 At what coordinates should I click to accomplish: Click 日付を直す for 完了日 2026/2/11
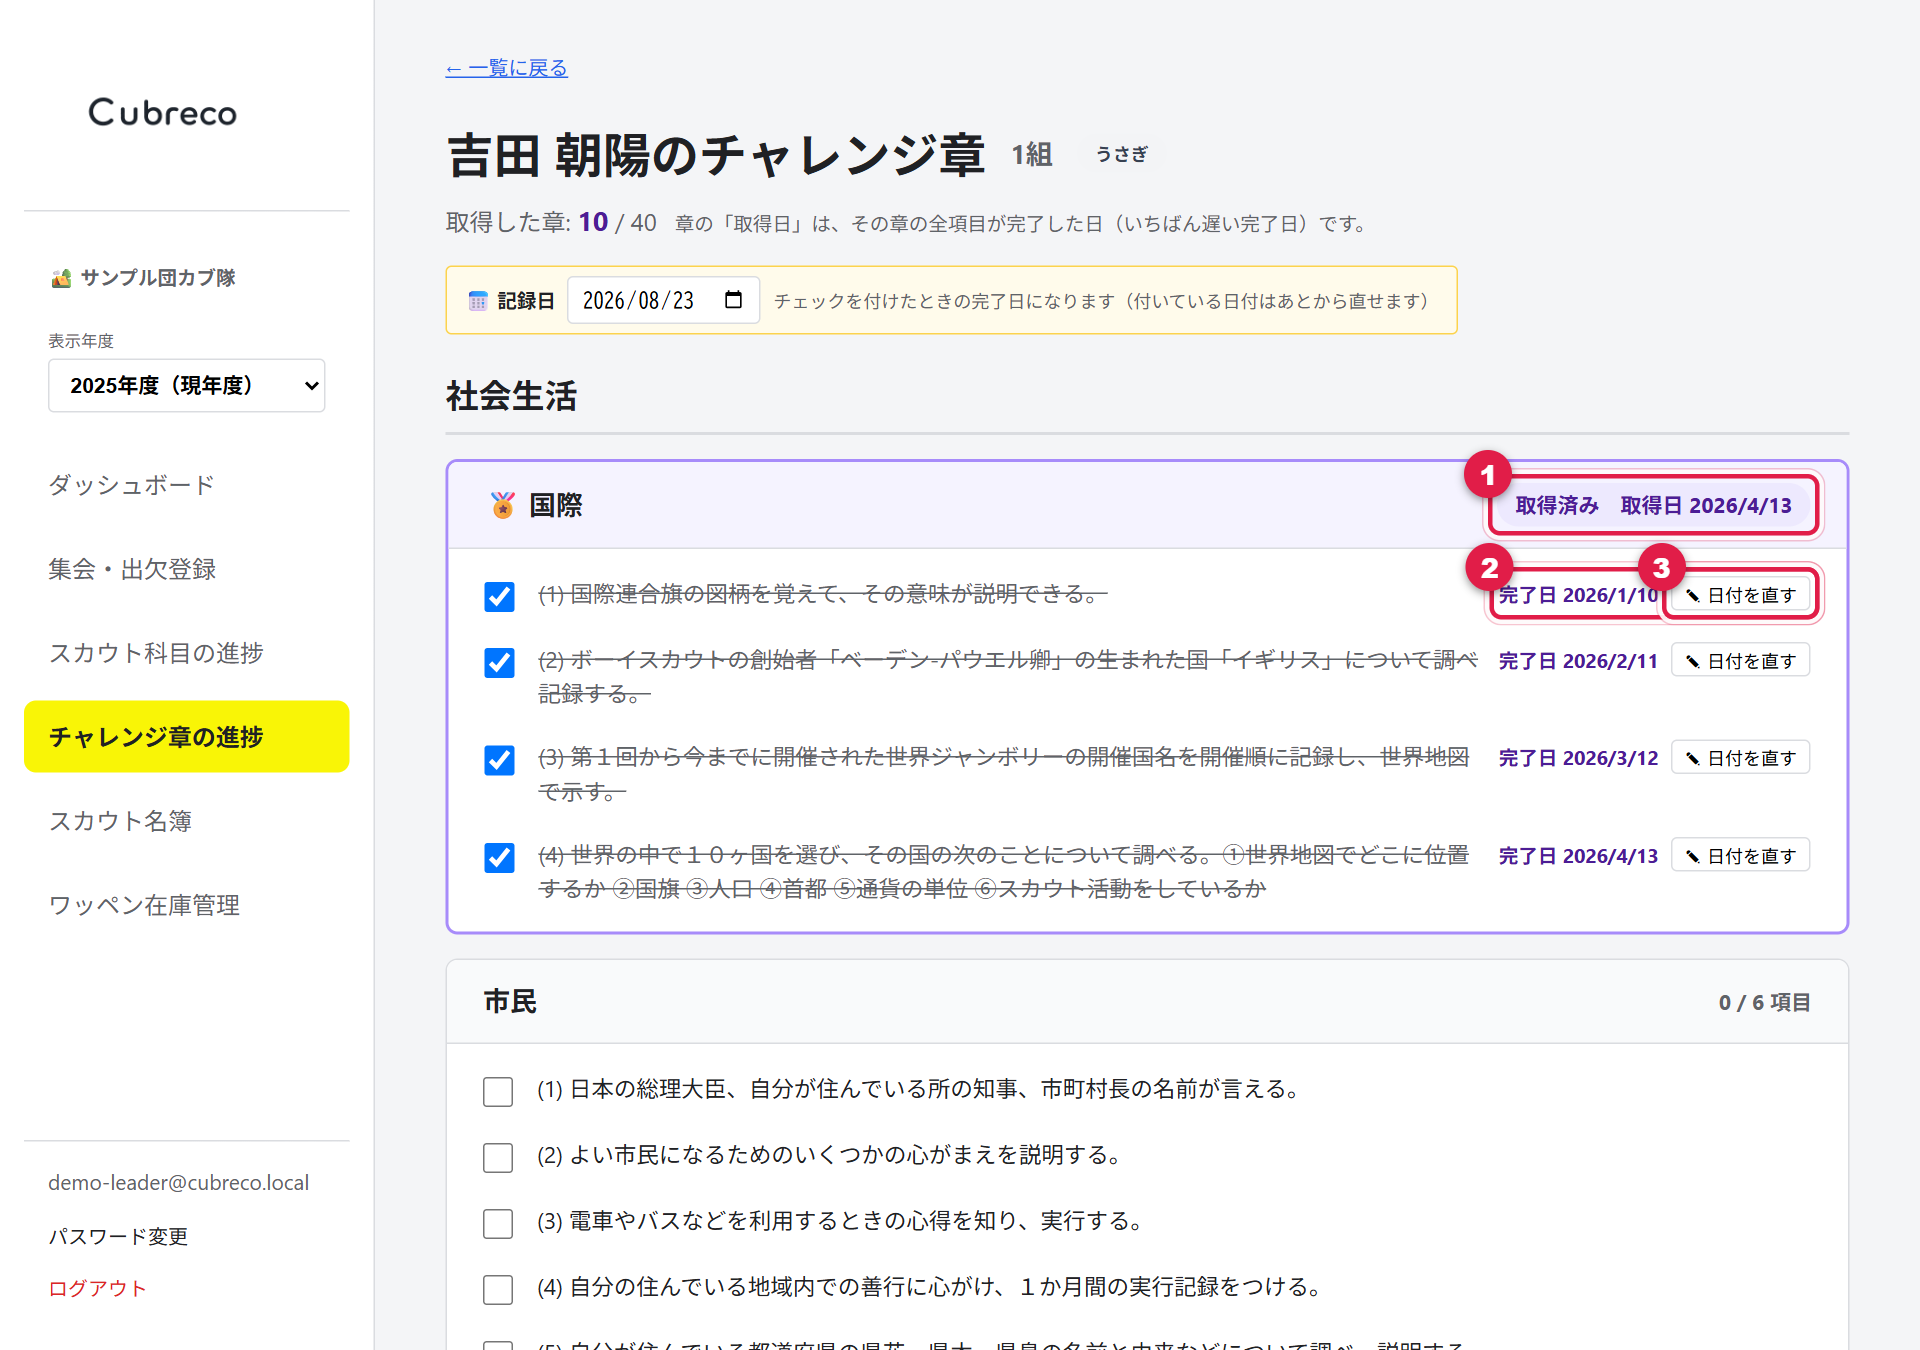[x=1741, y=661]
